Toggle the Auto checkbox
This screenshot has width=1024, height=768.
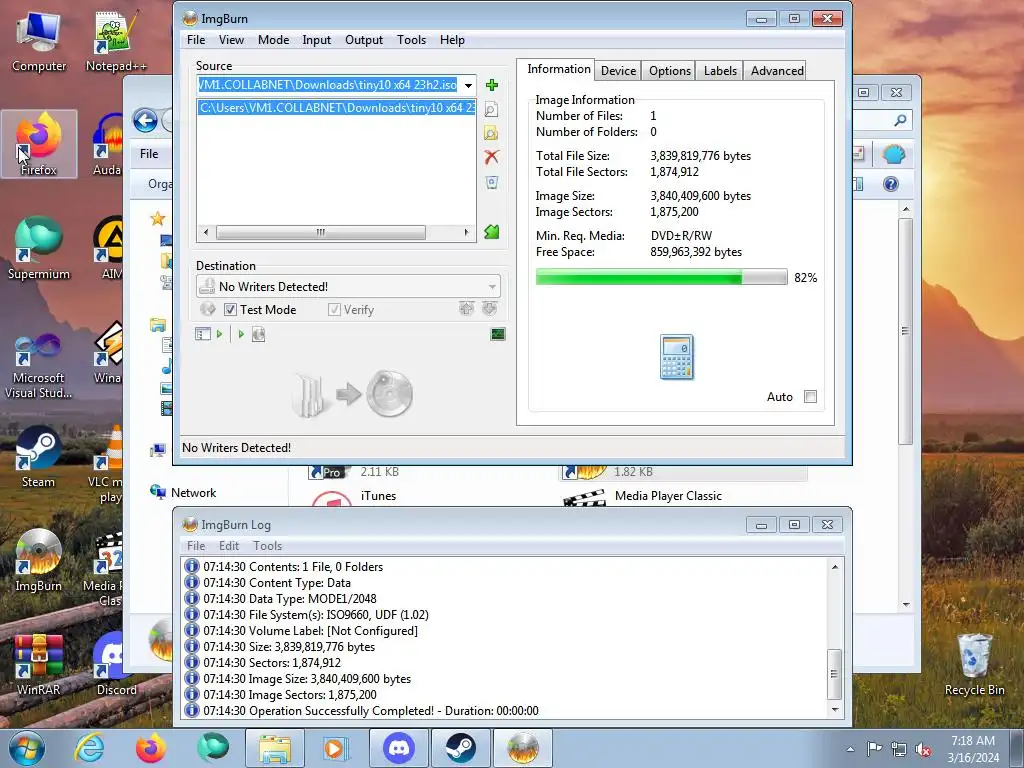point(810,396)
